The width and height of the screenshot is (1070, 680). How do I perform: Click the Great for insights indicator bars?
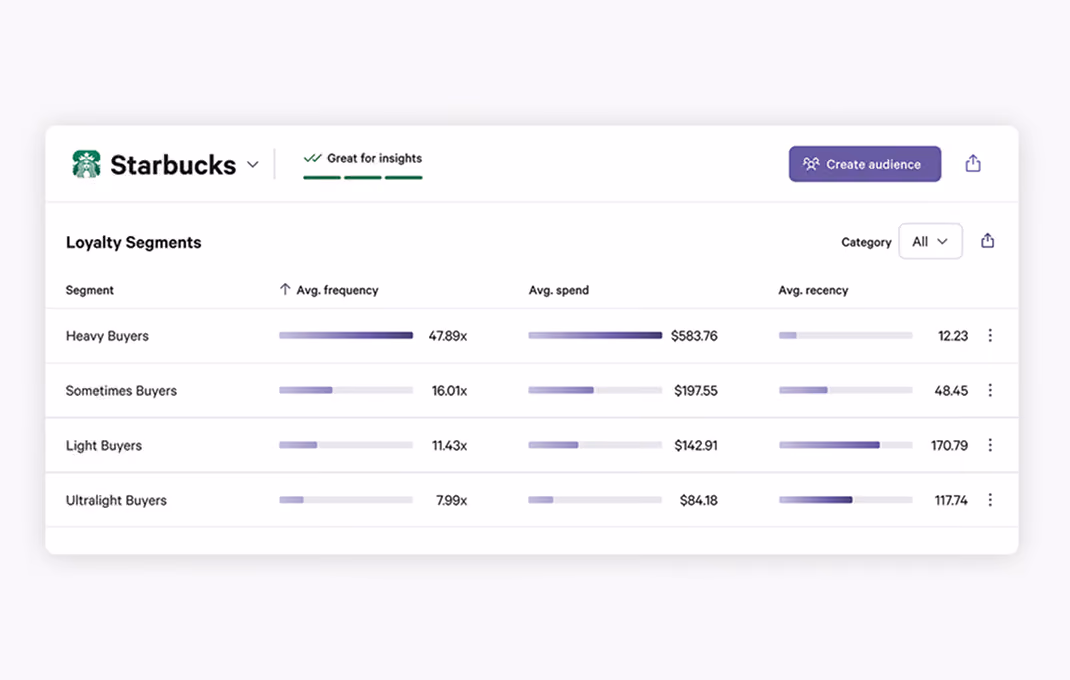pyautogui.click(x=363, y=178)
